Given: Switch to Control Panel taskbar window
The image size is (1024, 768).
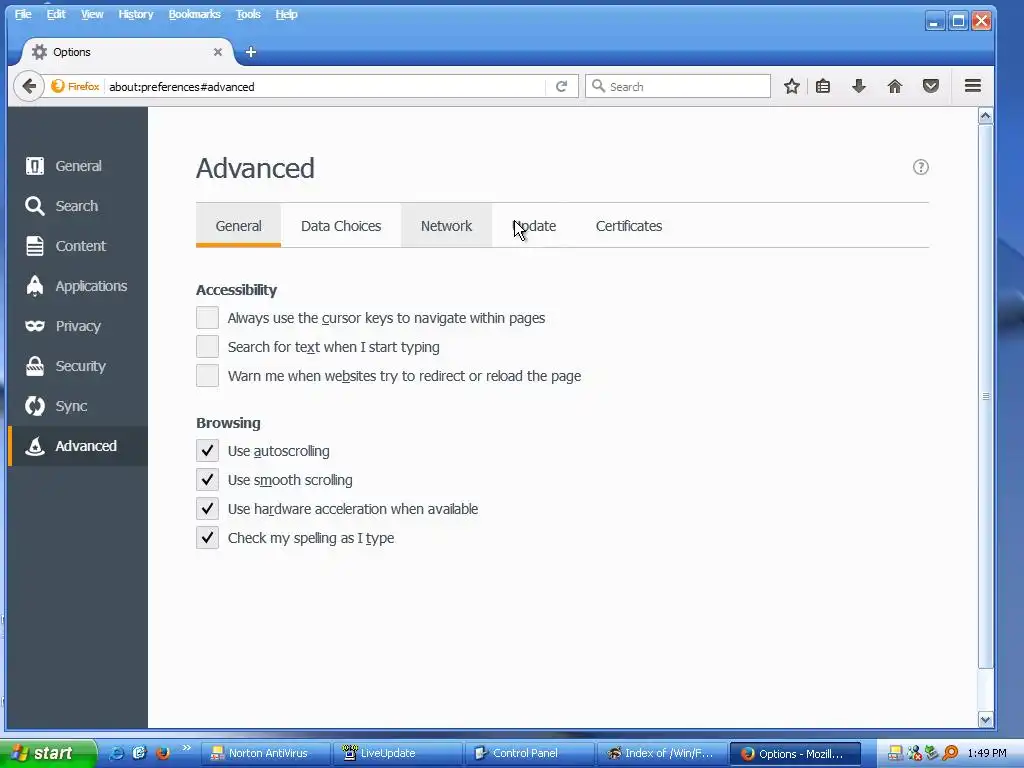Looking at the screenshot, I should (x=530, y=753).
